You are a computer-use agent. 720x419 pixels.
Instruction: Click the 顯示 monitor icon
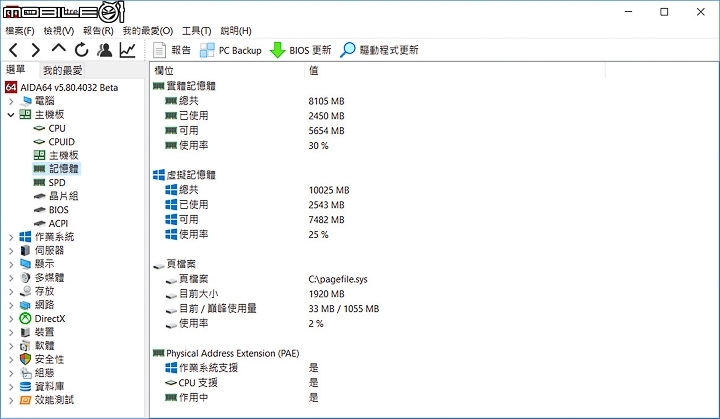pos(25,264)
